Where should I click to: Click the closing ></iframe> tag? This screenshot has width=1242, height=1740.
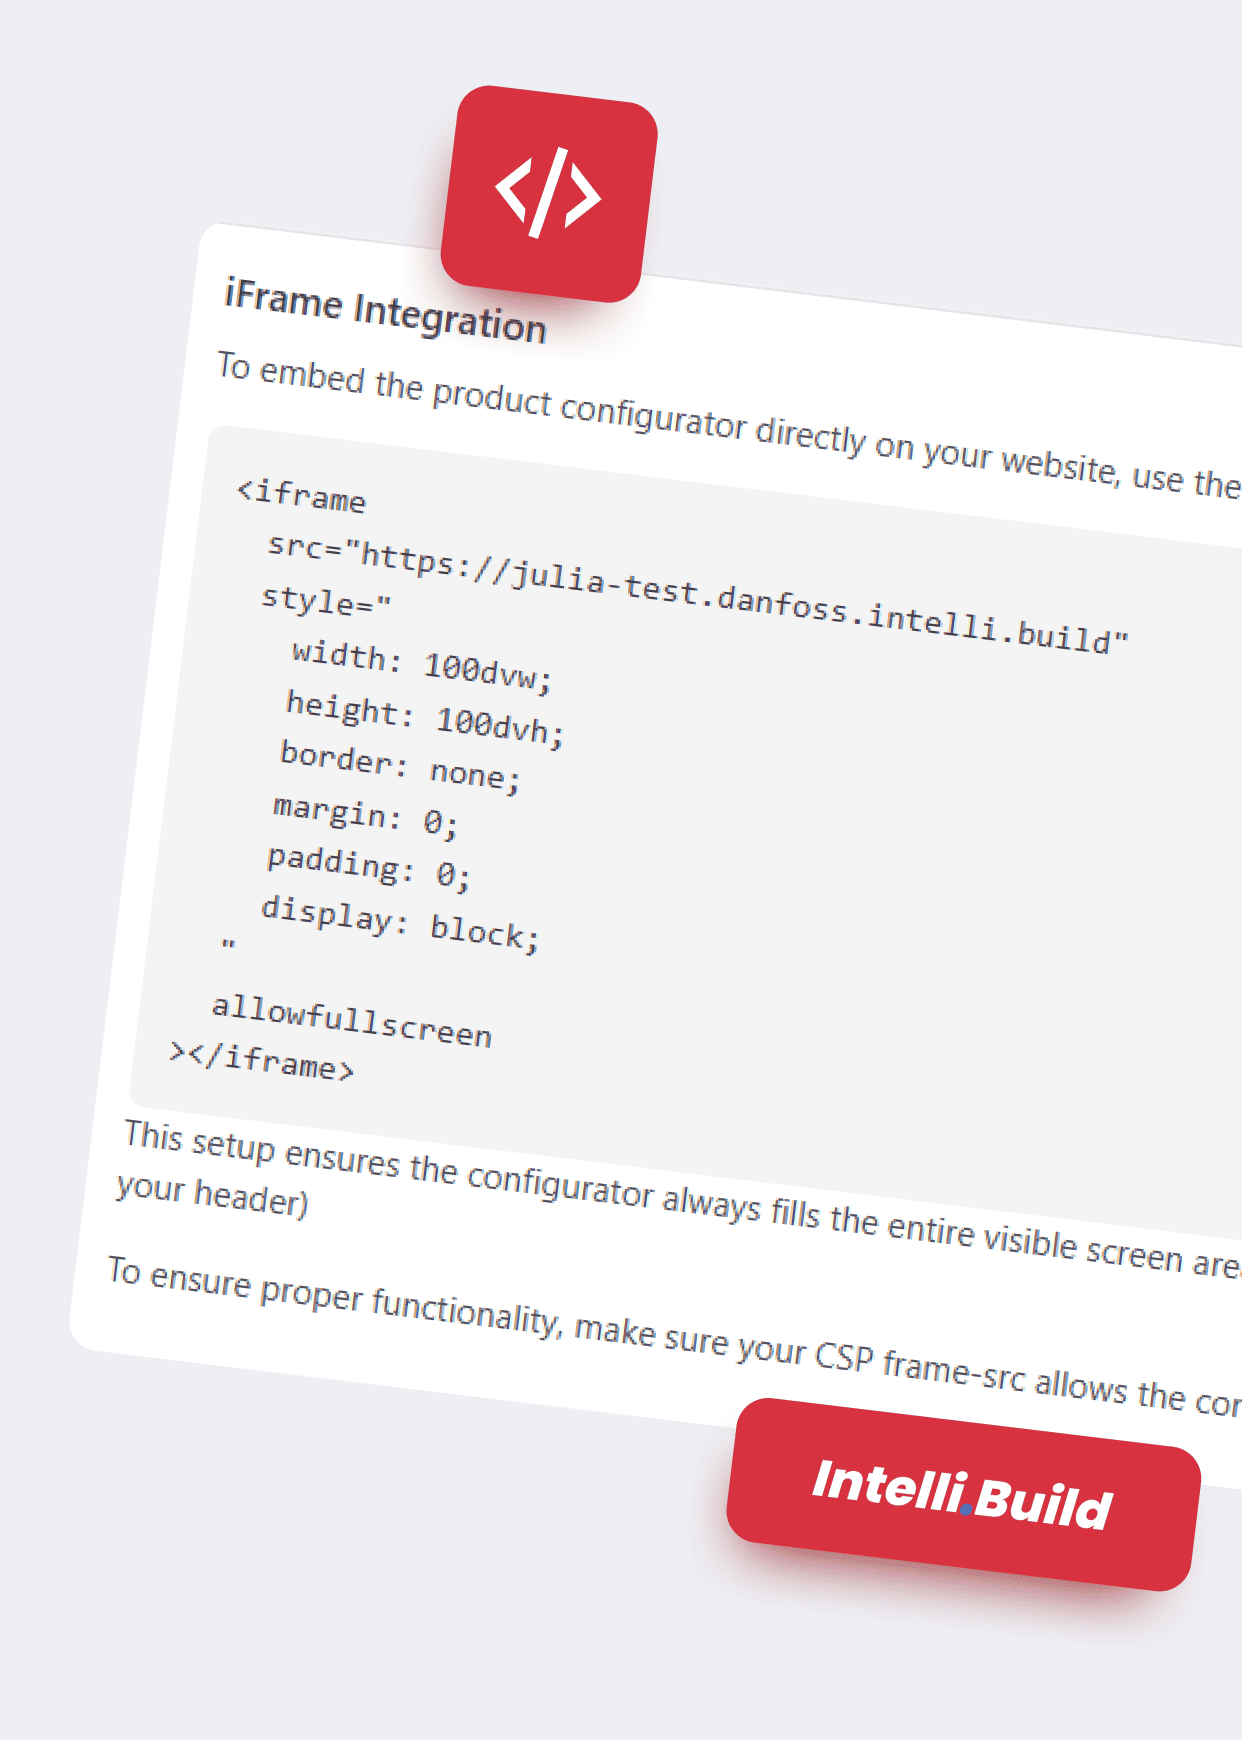(262, 1061)
